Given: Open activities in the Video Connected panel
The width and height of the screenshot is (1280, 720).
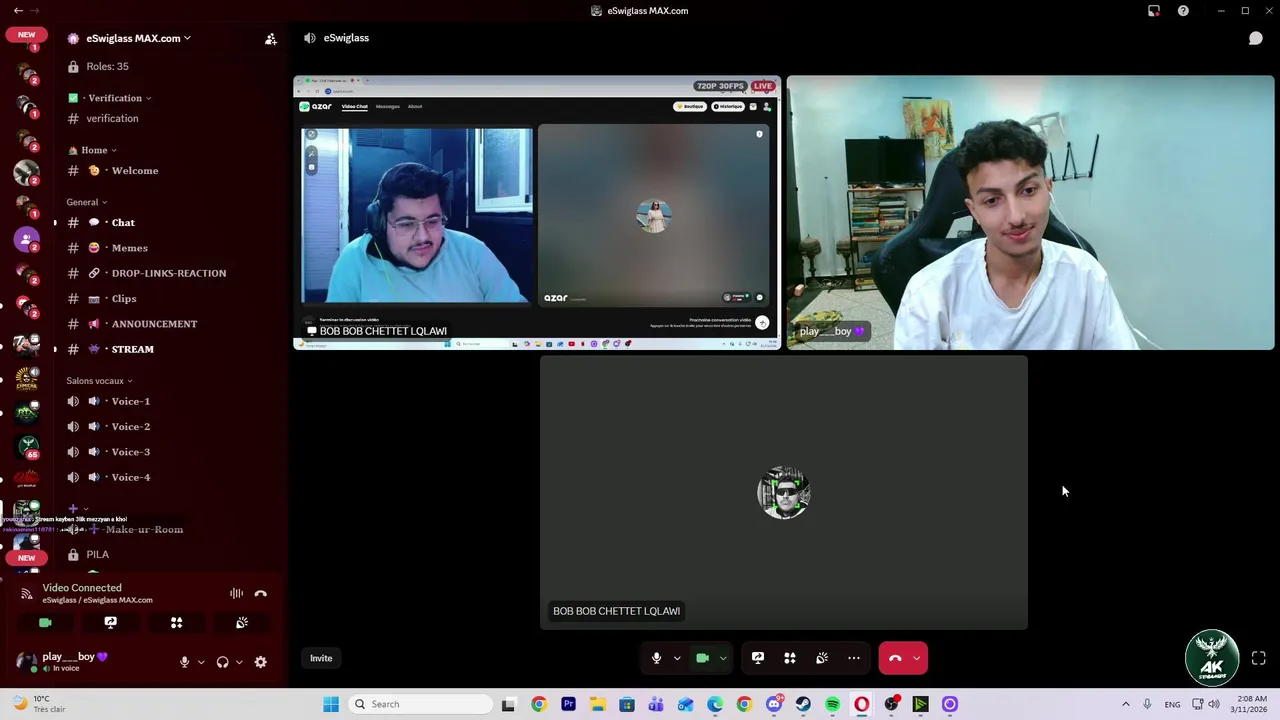Looking at the screenshot, I should 176,622.
